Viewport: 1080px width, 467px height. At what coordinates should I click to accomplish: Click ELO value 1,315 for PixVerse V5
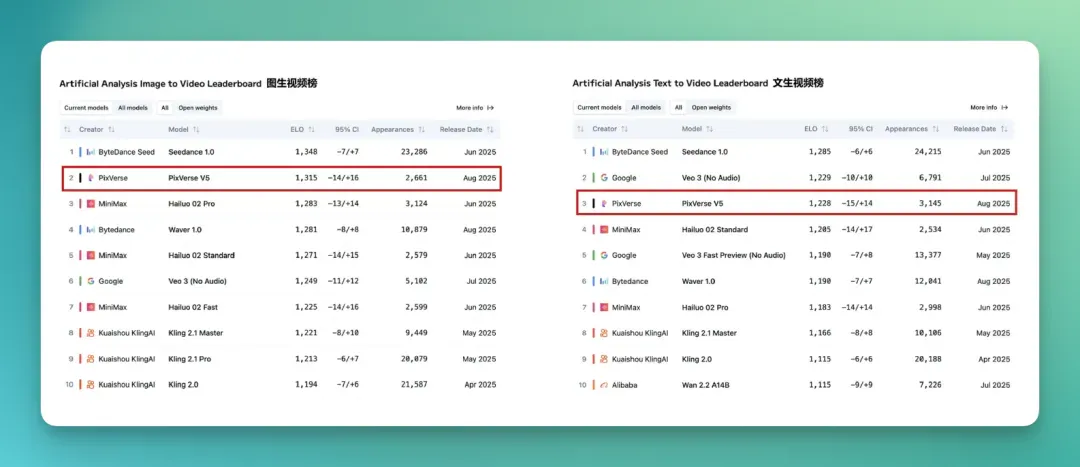pos(306,178)
